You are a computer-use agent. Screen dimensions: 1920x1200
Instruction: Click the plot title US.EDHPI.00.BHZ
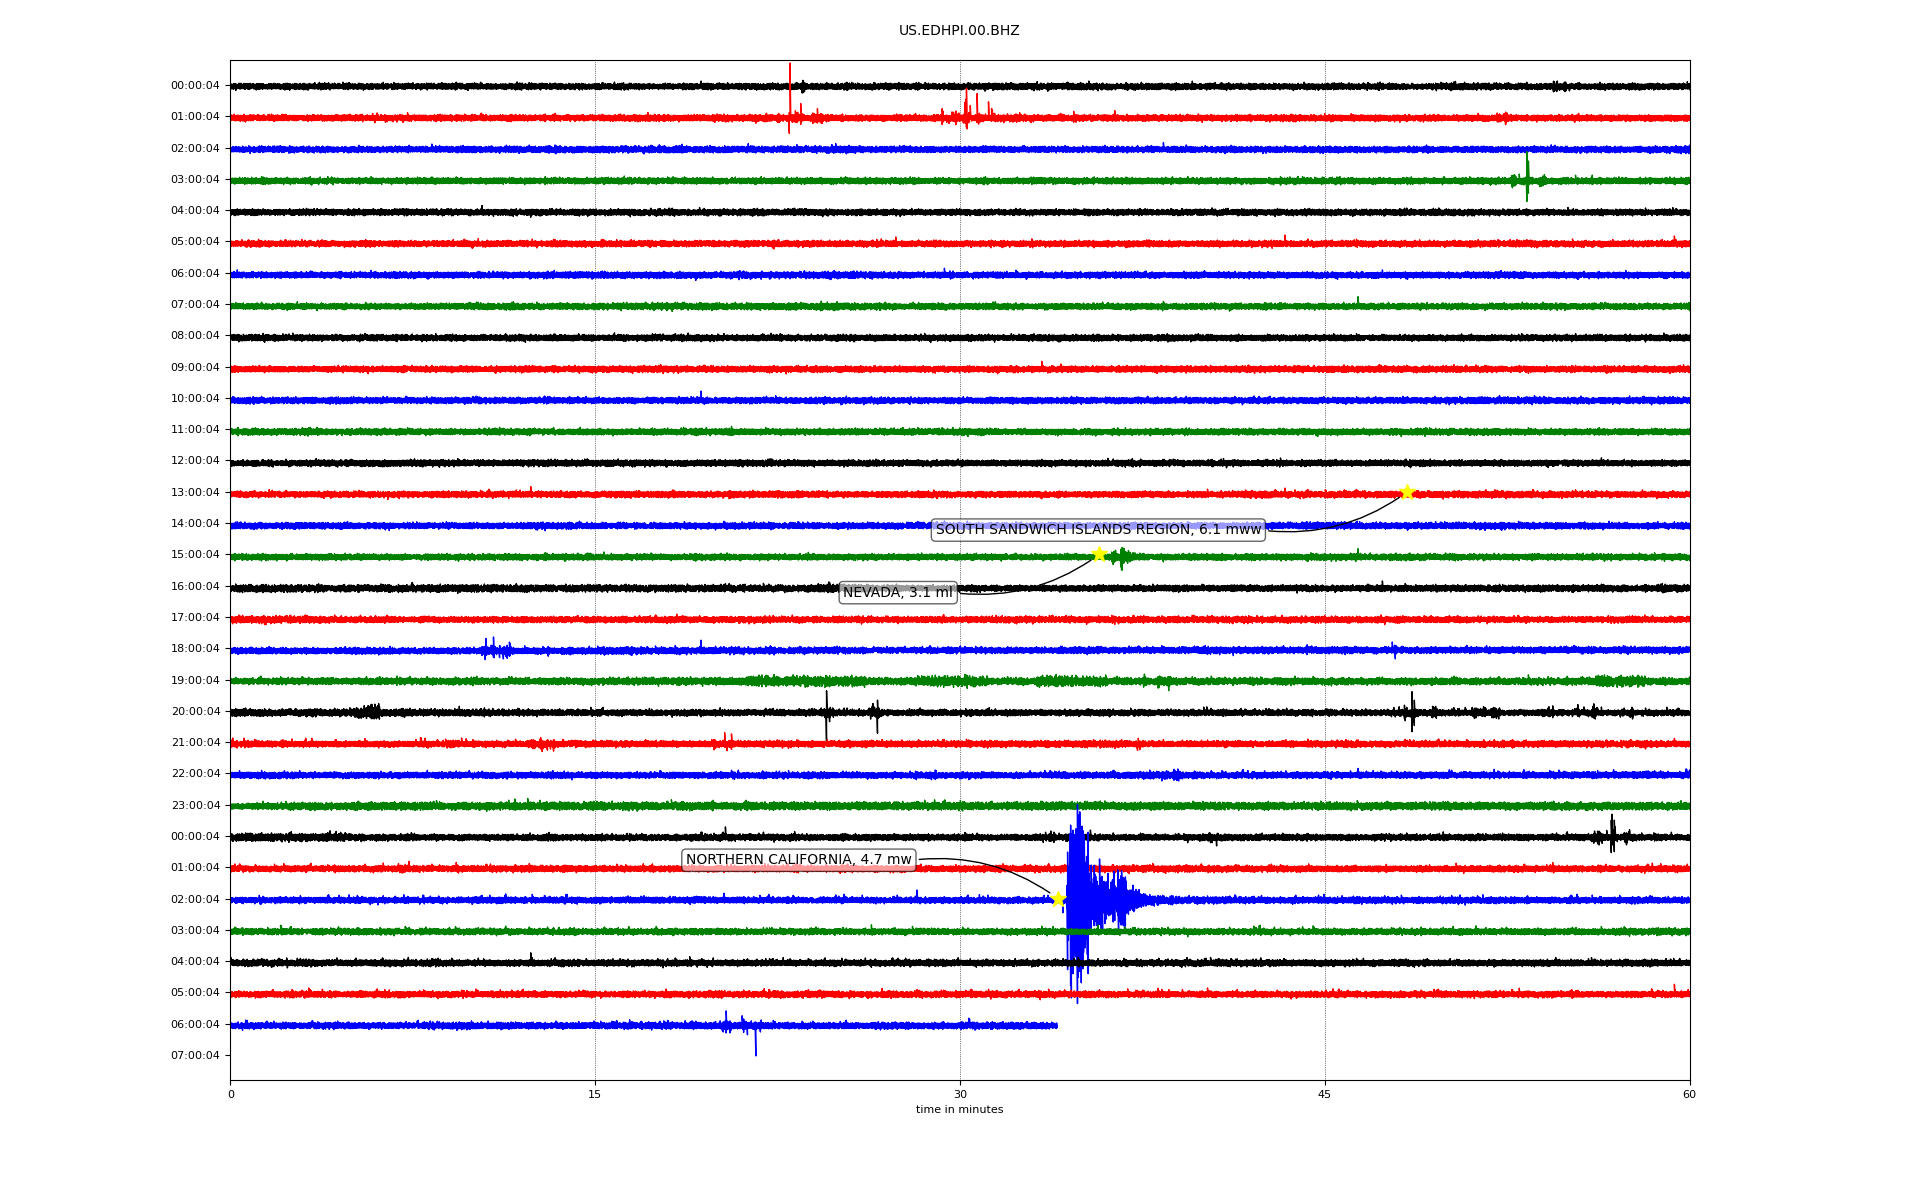click(x=959, y=31)
